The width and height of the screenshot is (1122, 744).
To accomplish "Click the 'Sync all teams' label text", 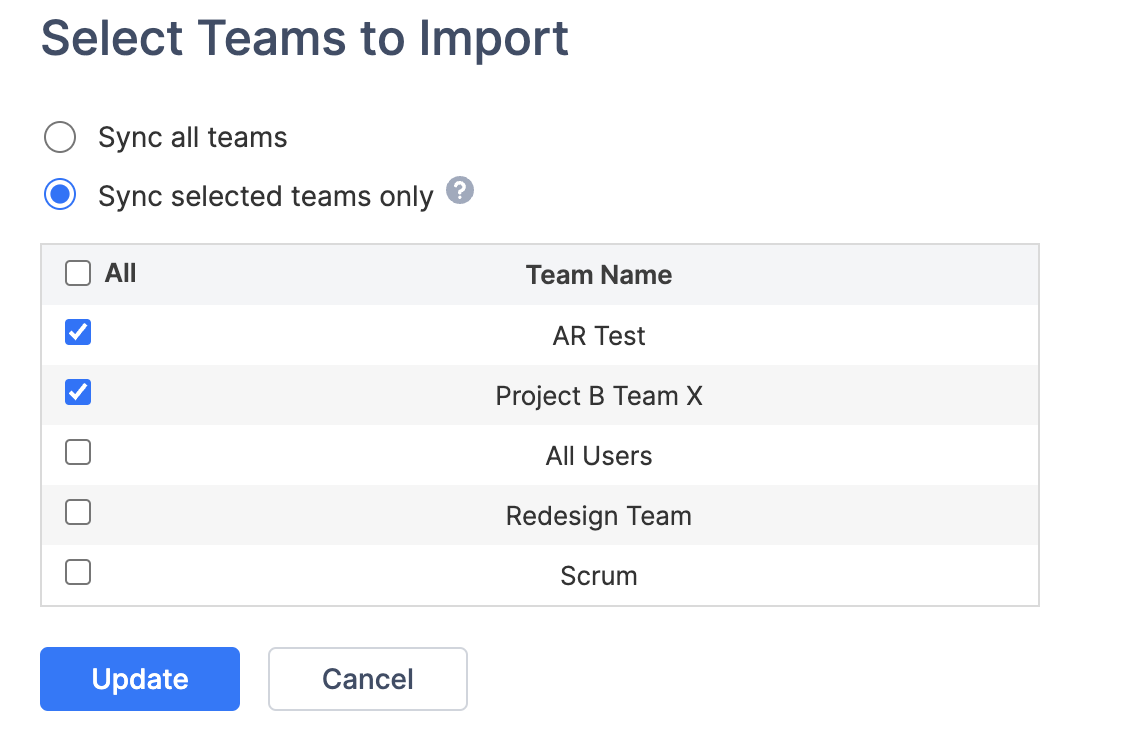I will pos(192,137).
